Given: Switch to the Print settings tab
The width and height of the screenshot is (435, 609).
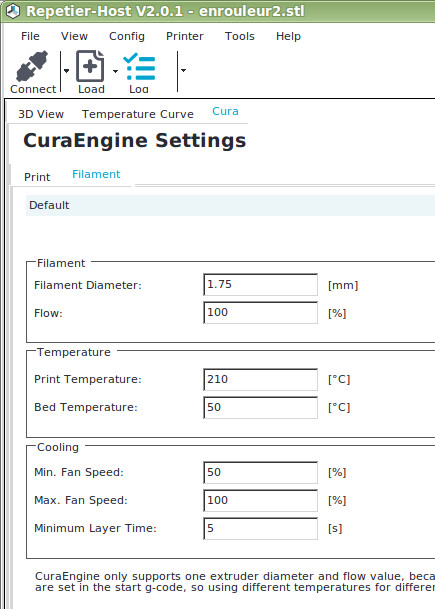Looking at the screenshot, I should coord(37,177).
